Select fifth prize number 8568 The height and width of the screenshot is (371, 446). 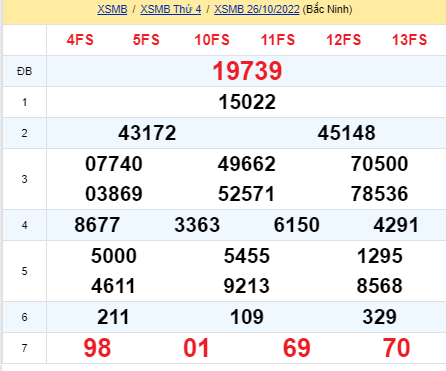click(379, 286)
